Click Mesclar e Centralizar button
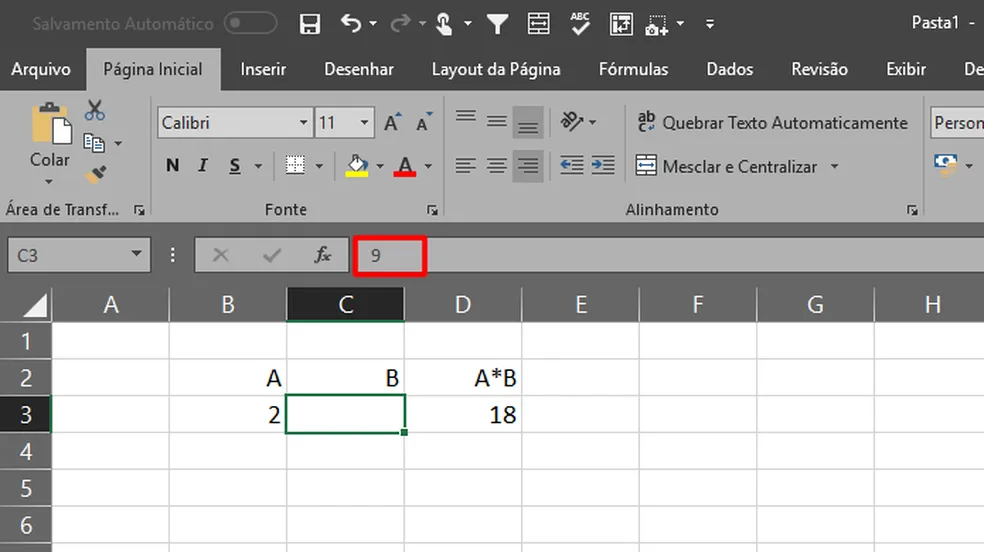 point(737,166)
